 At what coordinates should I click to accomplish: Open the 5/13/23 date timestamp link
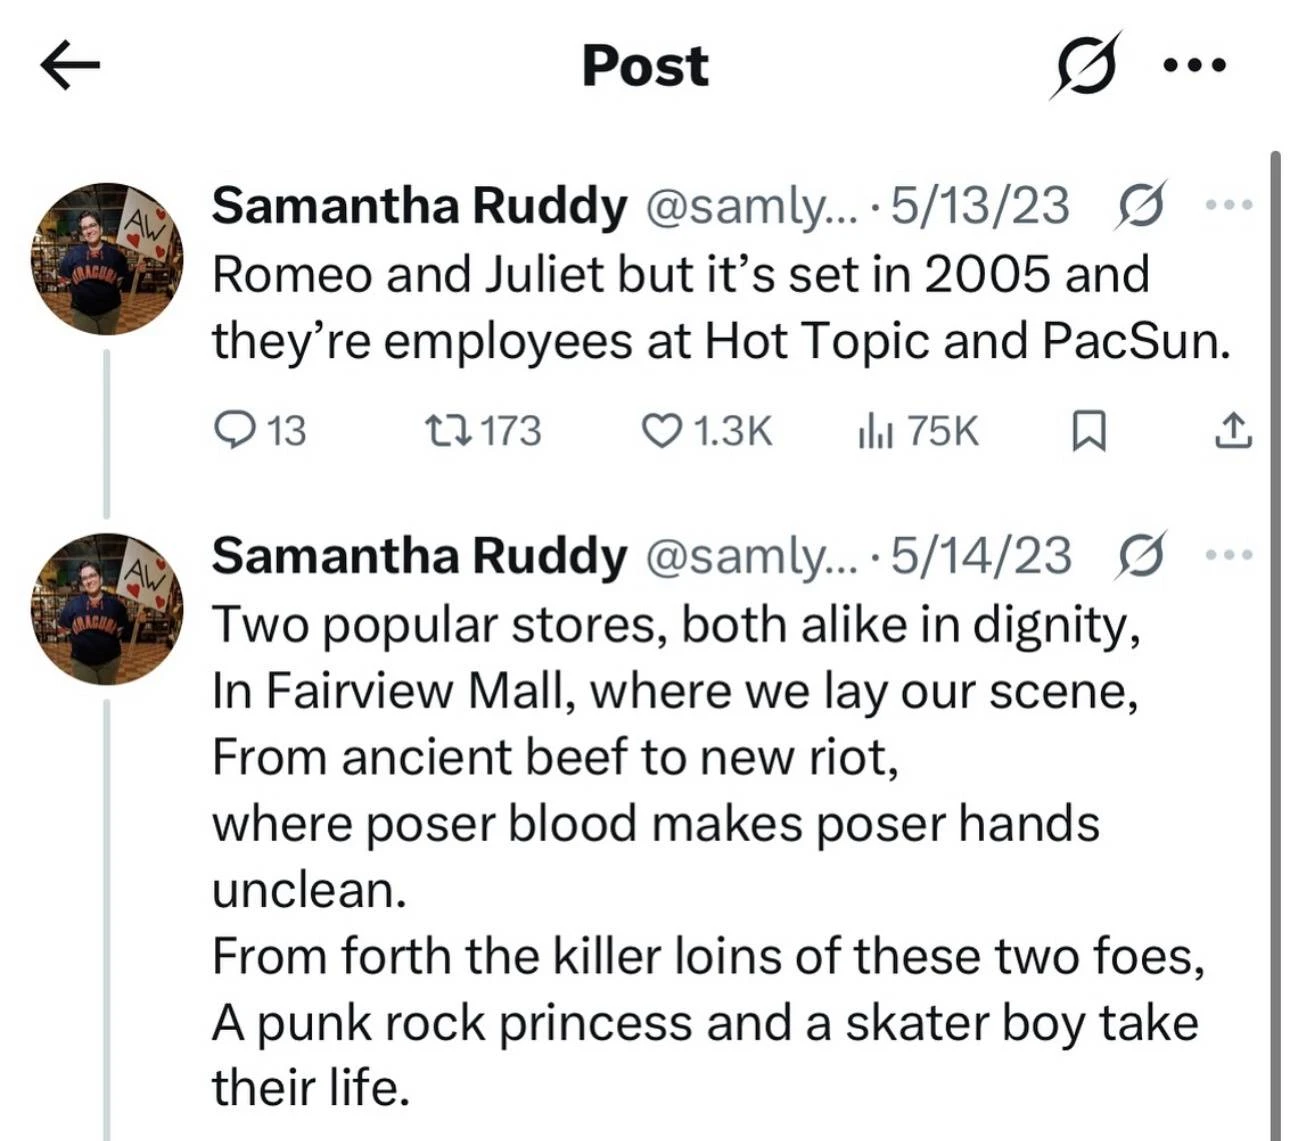coord(979,206)
